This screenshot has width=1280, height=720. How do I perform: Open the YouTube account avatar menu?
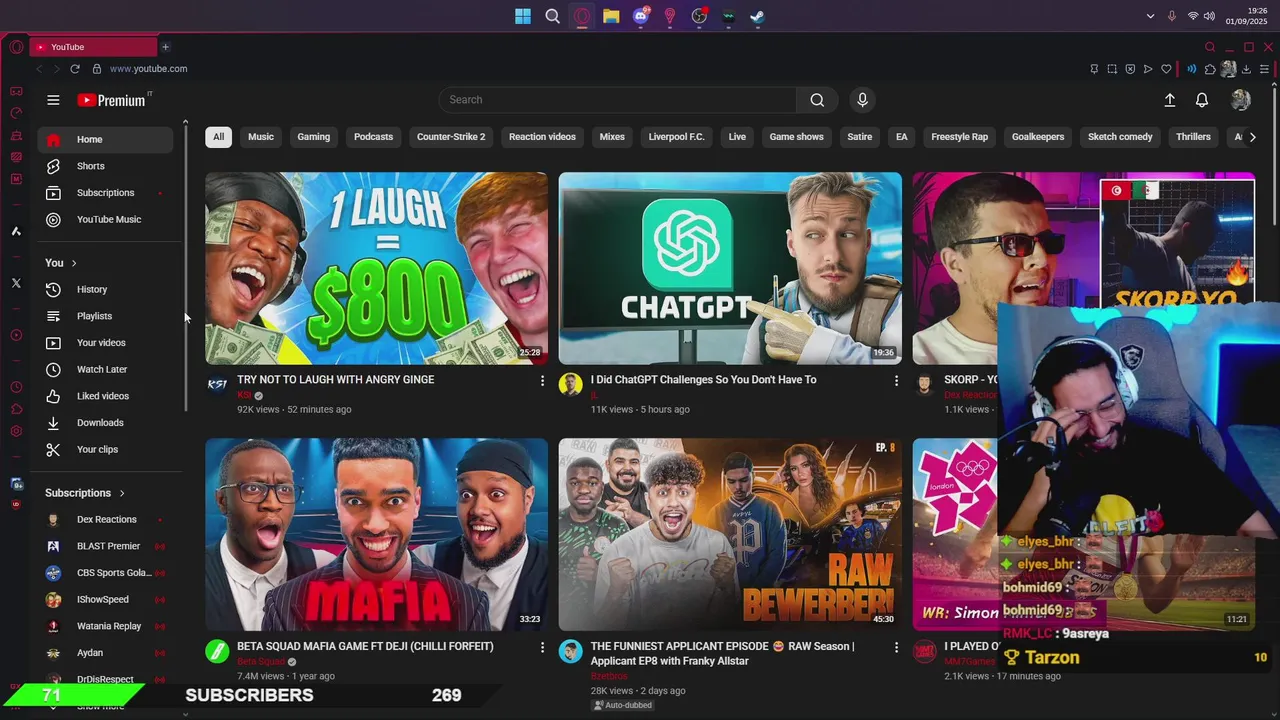point(1241,100)
